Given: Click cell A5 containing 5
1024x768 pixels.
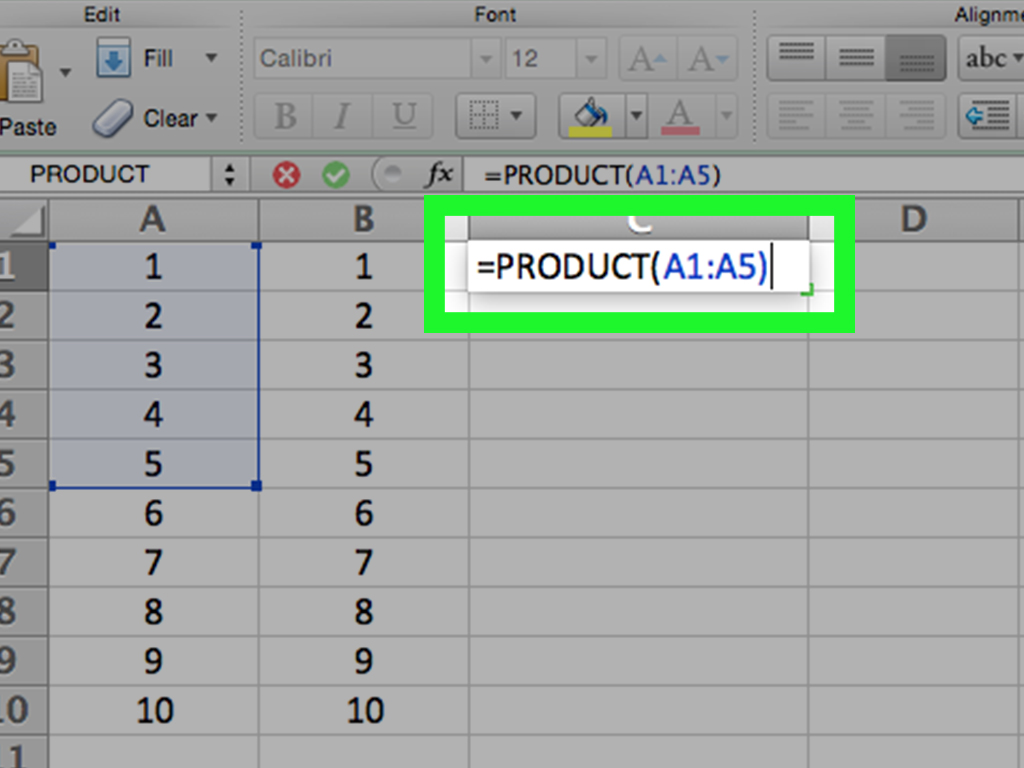Looking at the screenshot, I should click(153, 464).
